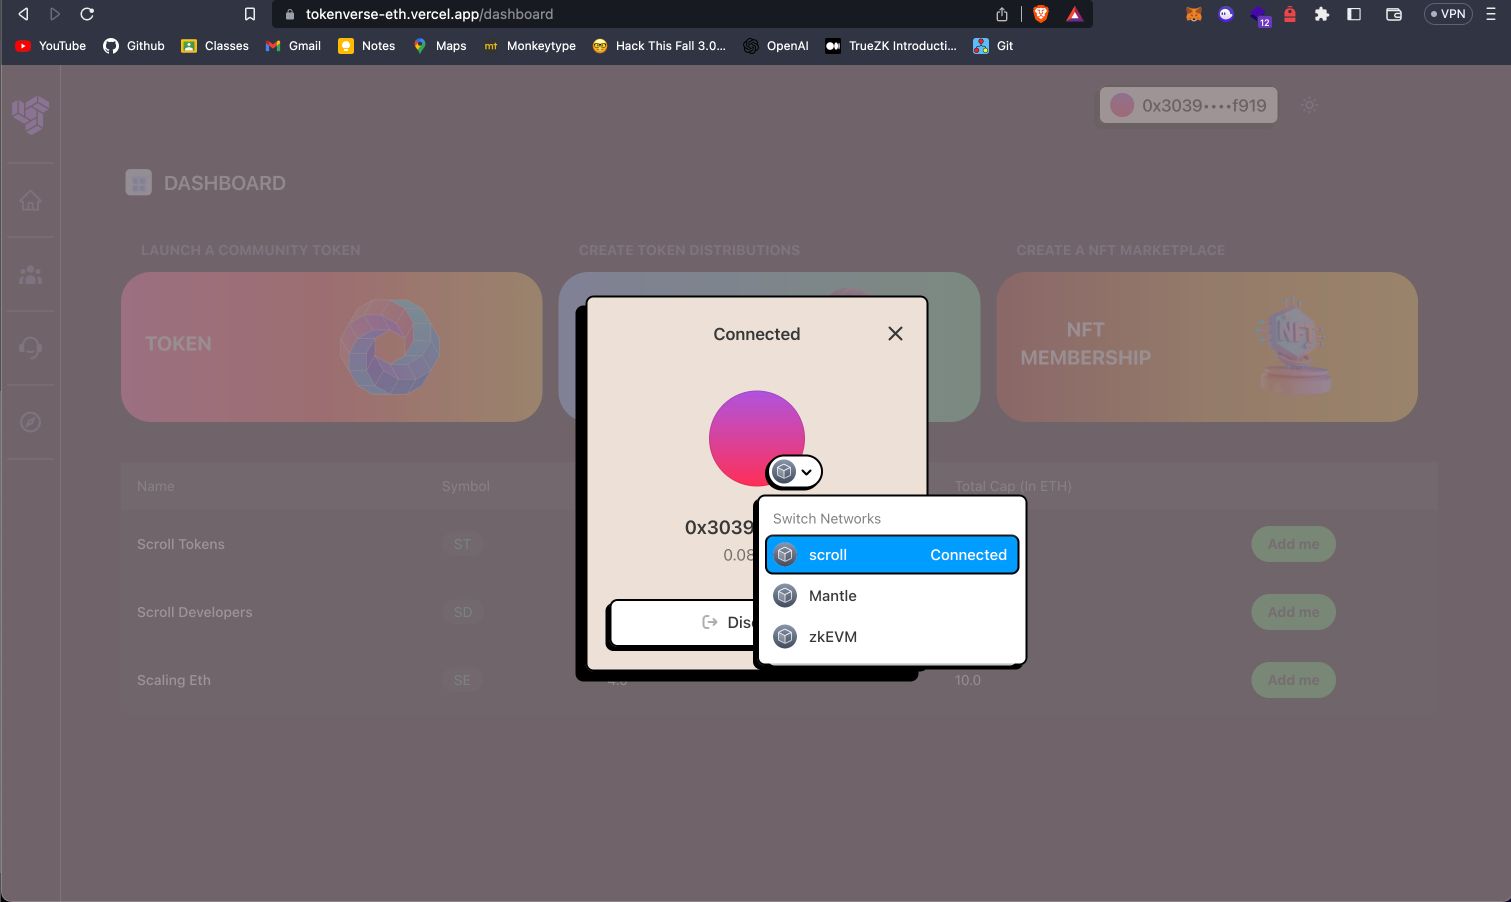Click Scaling Eth name cell

coord(174,680)
